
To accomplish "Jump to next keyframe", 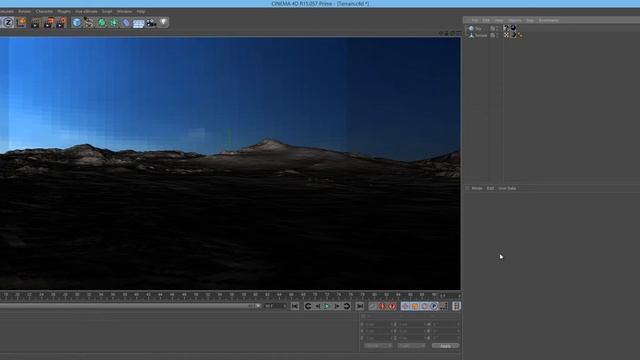I will point(347,306).
